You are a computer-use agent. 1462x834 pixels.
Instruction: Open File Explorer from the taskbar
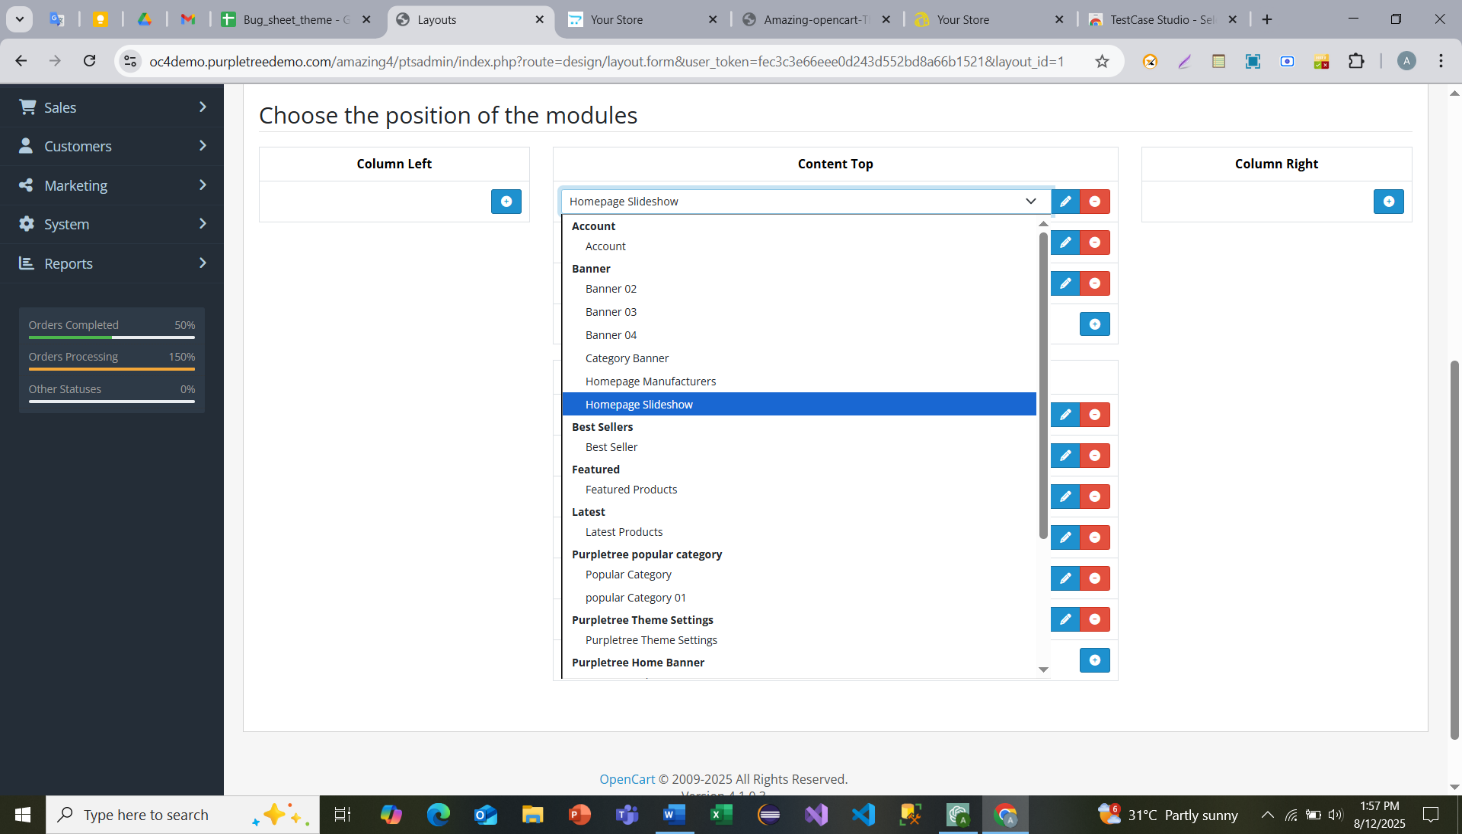(x=532, y=814)
